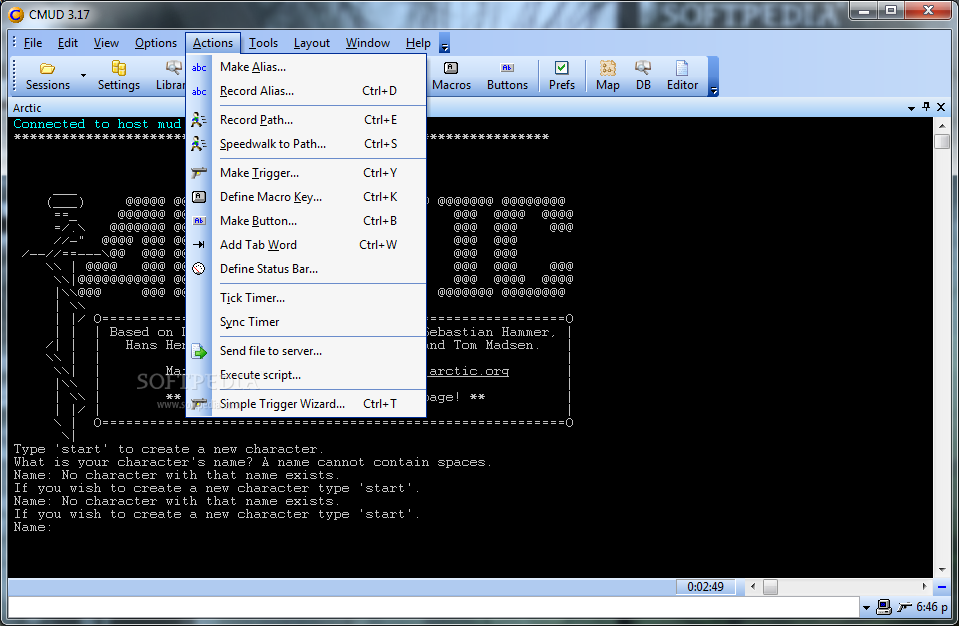Image resolution: width=959 pixels, height=626 pixels.
Task: Open the Layout menu
Action: coord(311,43)
